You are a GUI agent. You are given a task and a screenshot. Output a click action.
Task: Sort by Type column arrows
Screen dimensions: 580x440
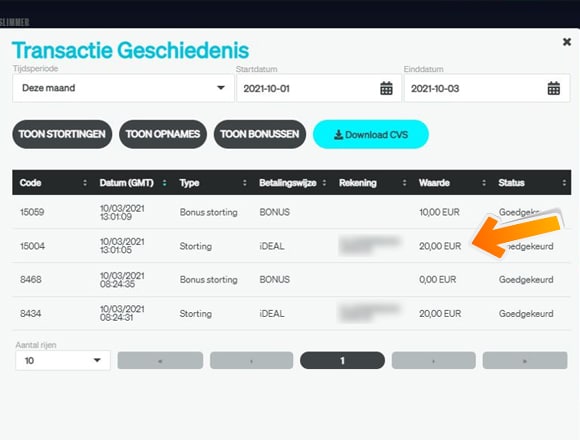pyautogui.click(x=245, y=183)
